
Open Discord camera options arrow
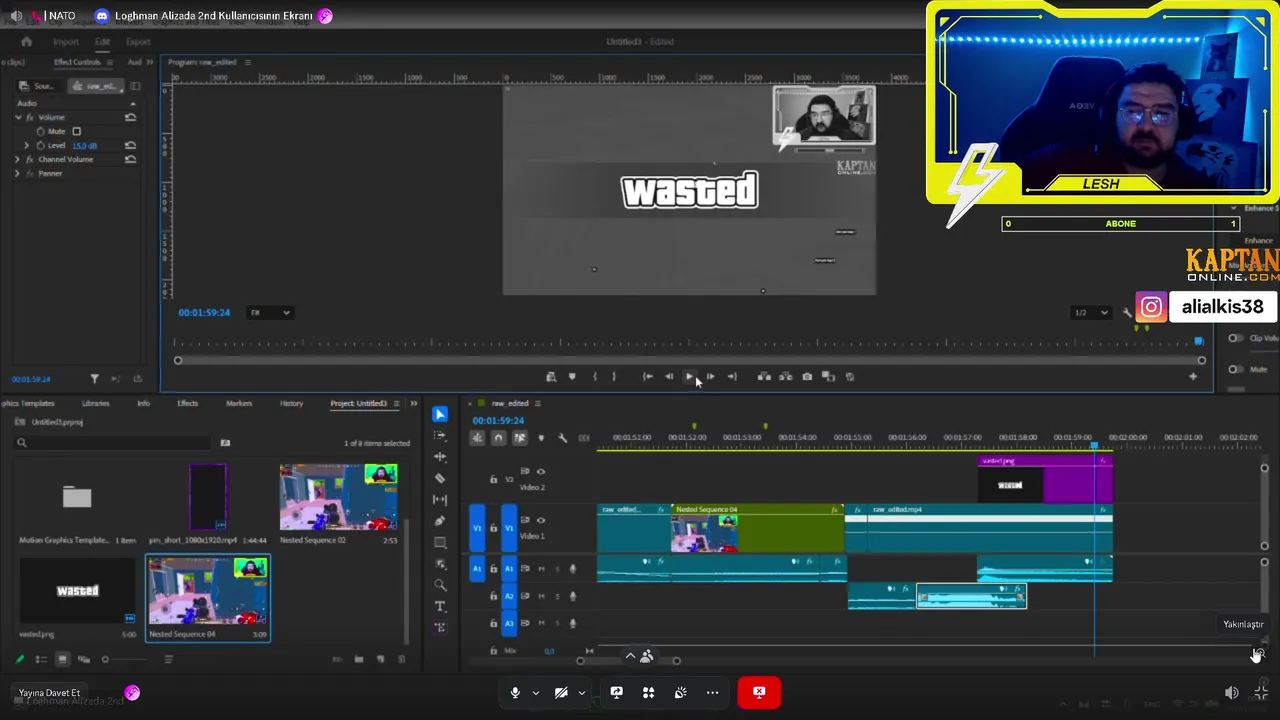(x=581, y=692)
